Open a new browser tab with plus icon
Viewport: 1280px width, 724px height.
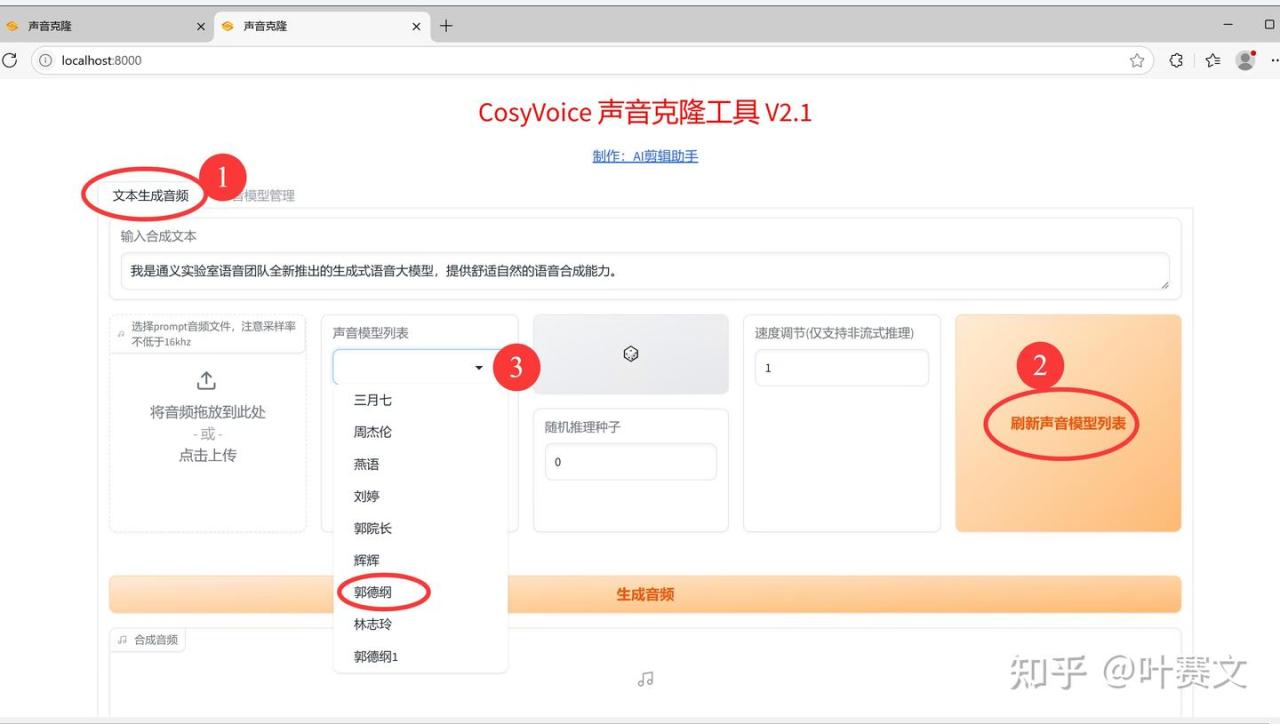(x=446, y=26)
